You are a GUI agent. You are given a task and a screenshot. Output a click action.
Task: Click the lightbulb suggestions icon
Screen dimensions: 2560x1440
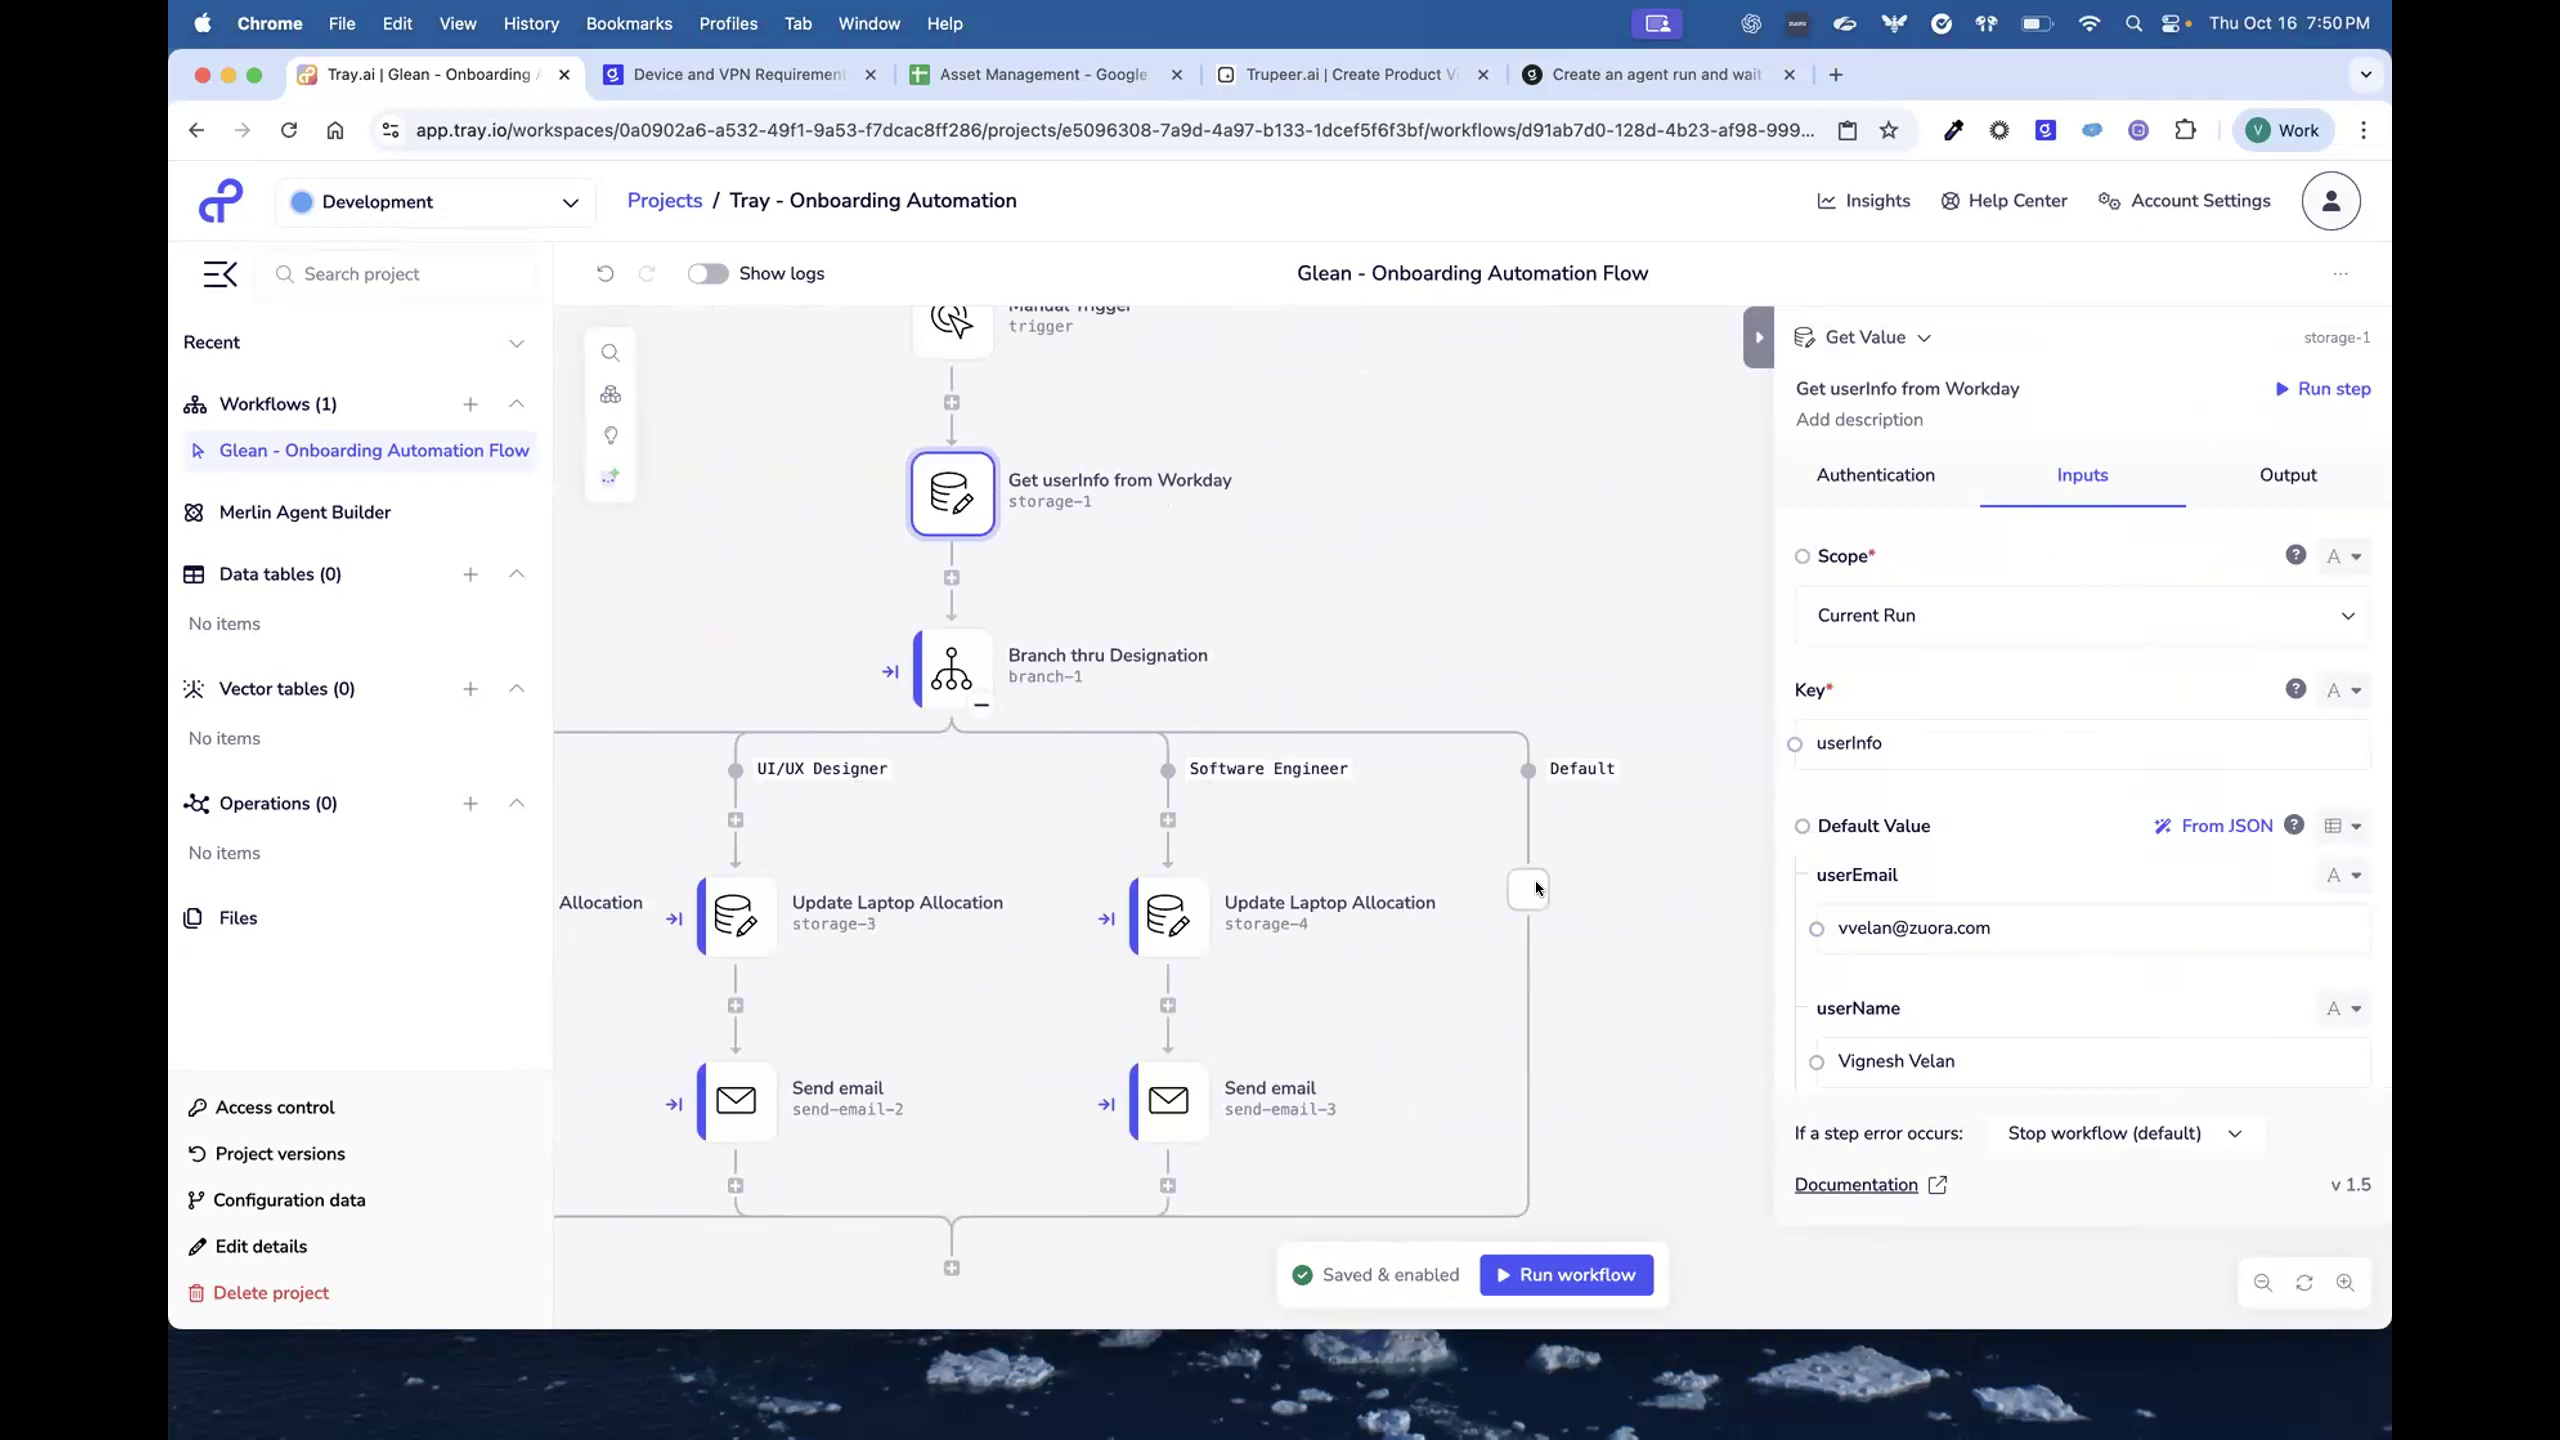(x=610, y=435)
